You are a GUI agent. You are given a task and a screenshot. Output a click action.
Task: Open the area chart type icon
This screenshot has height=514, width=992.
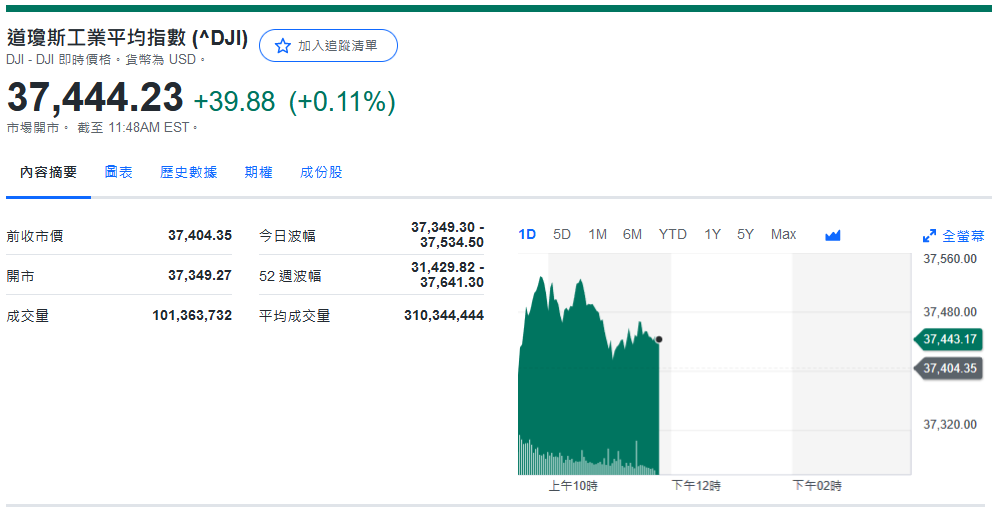tap(832, 235)
